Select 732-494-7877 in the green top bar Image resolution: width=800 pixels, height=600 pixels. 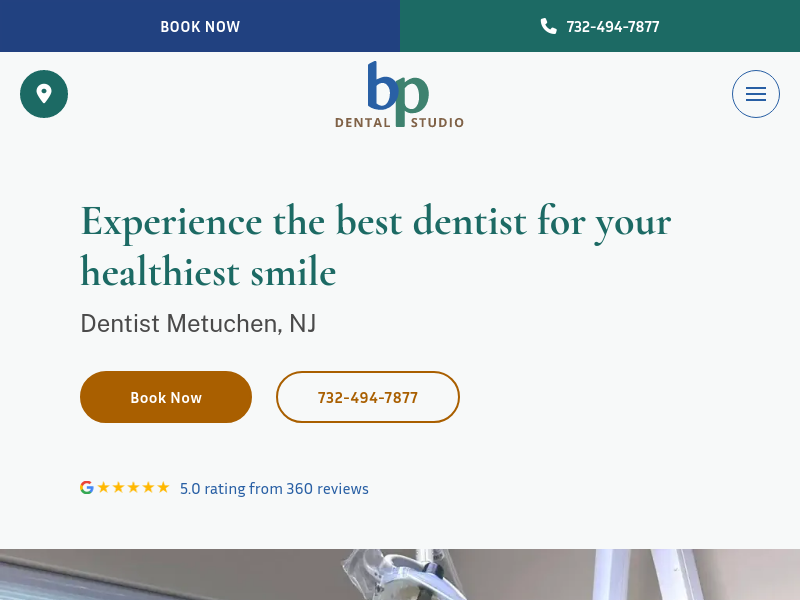pos(613,27)
